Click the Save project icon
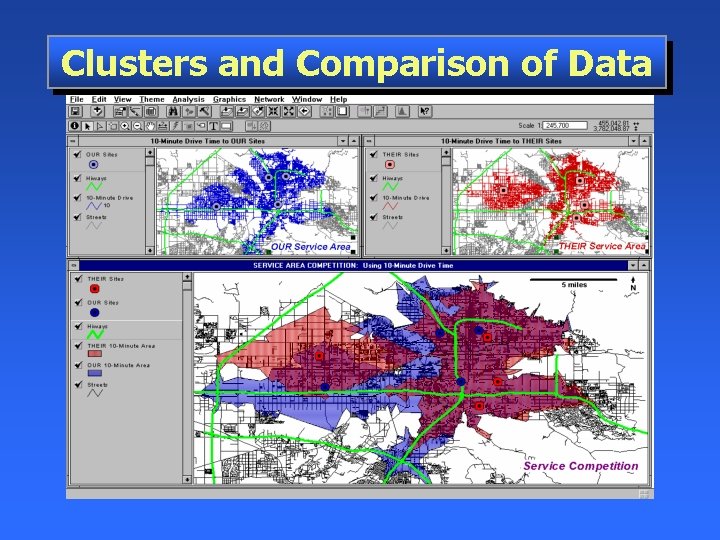The image size is (720, 540). click(x=75, y=111)
